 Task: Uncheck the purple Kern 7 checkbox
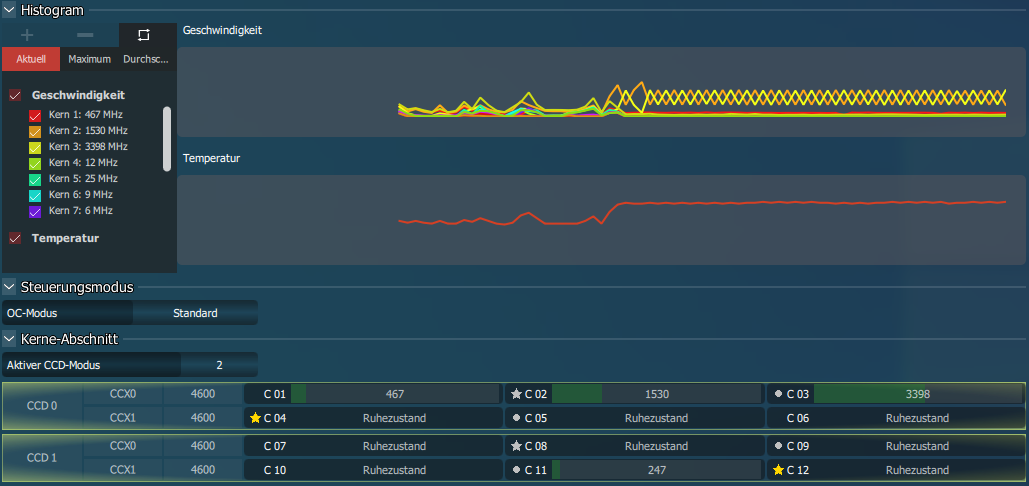click(x=35, y=212)
